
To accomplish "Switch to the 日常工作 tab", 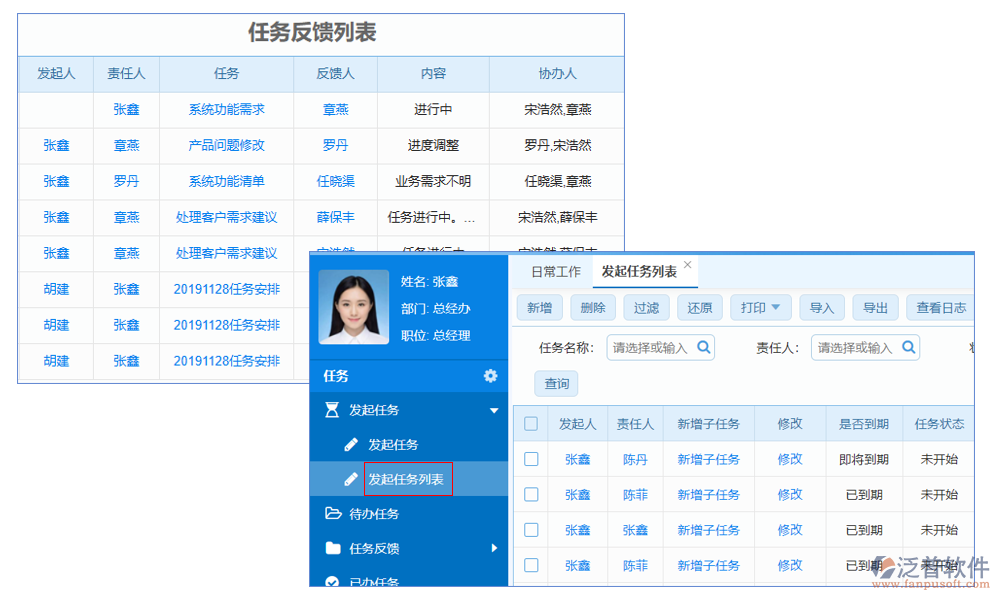I will [555, 272].
